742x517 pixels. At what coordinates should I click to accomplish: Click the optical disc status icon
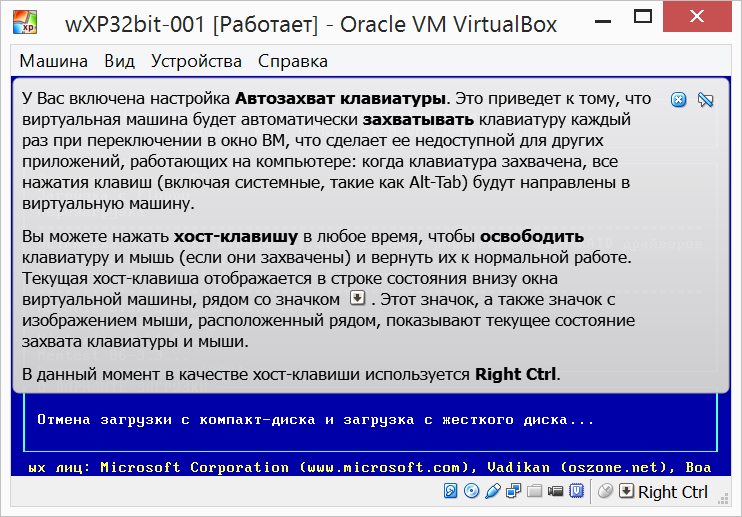pos(471,491)
